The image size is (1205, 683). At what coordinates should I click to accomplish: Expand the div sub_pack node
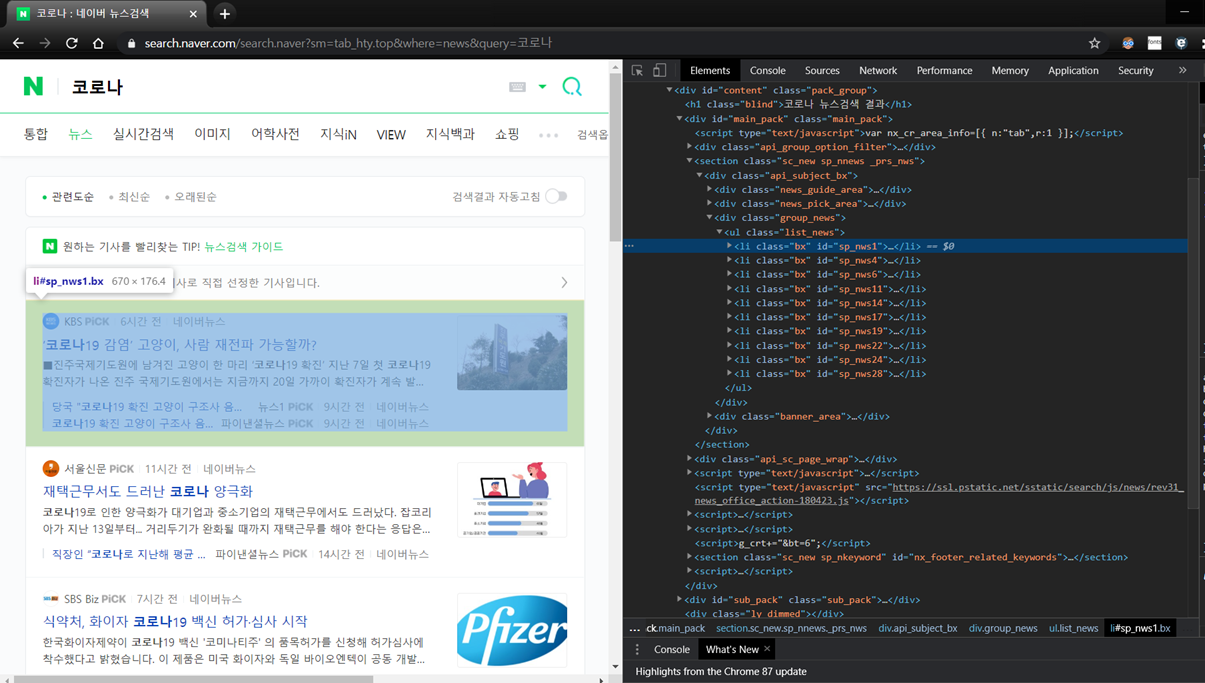pos(679,600)
